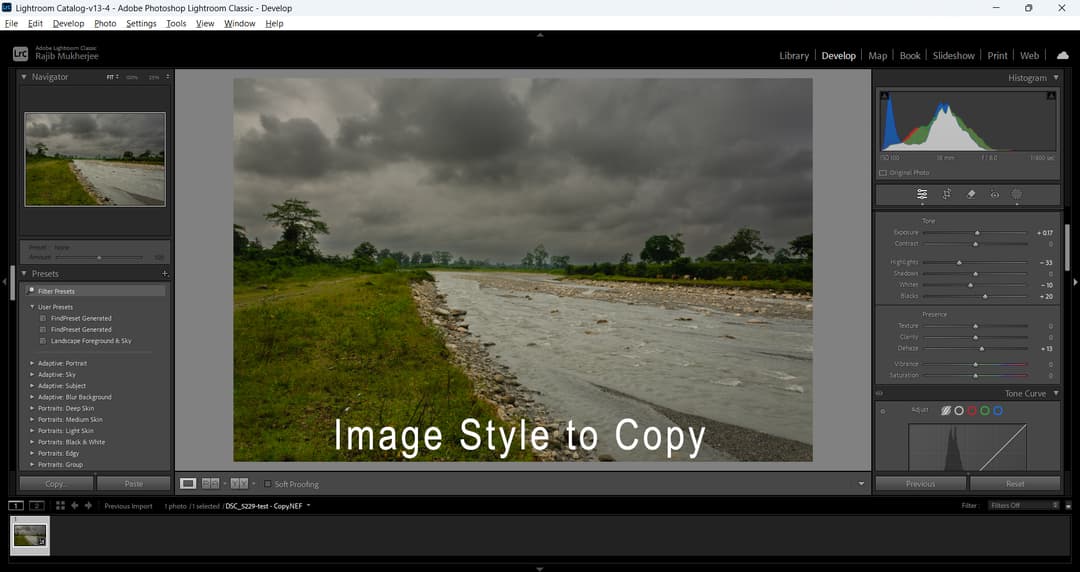The height and width of the screenshot is (572, 1080).
Task: Collapse the Tone Curve panel
Action: [x=1056, y=394]
